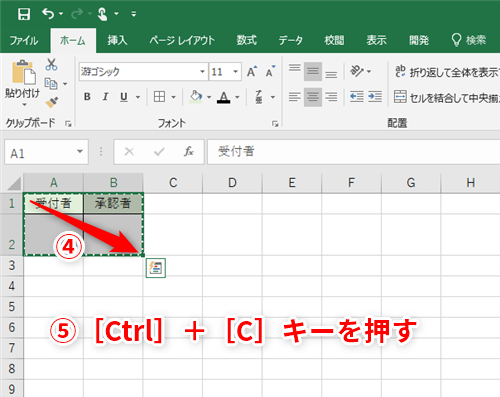Image resolution: width=500 pixels, height=397 pixels.
Task: Click the Increase Font Size icon
Action: pos(252,71)
